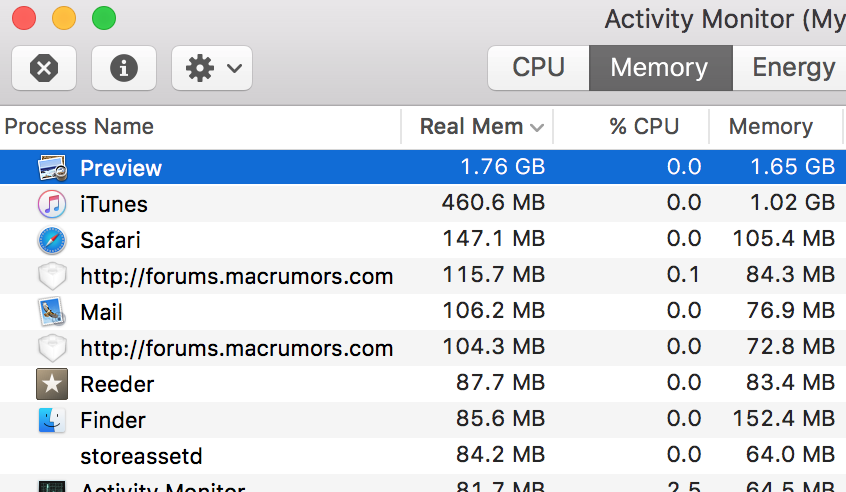Viewport: 846px width, 492px height.
Task: Click the Safari compass icon
Action: tap(52, 240)
